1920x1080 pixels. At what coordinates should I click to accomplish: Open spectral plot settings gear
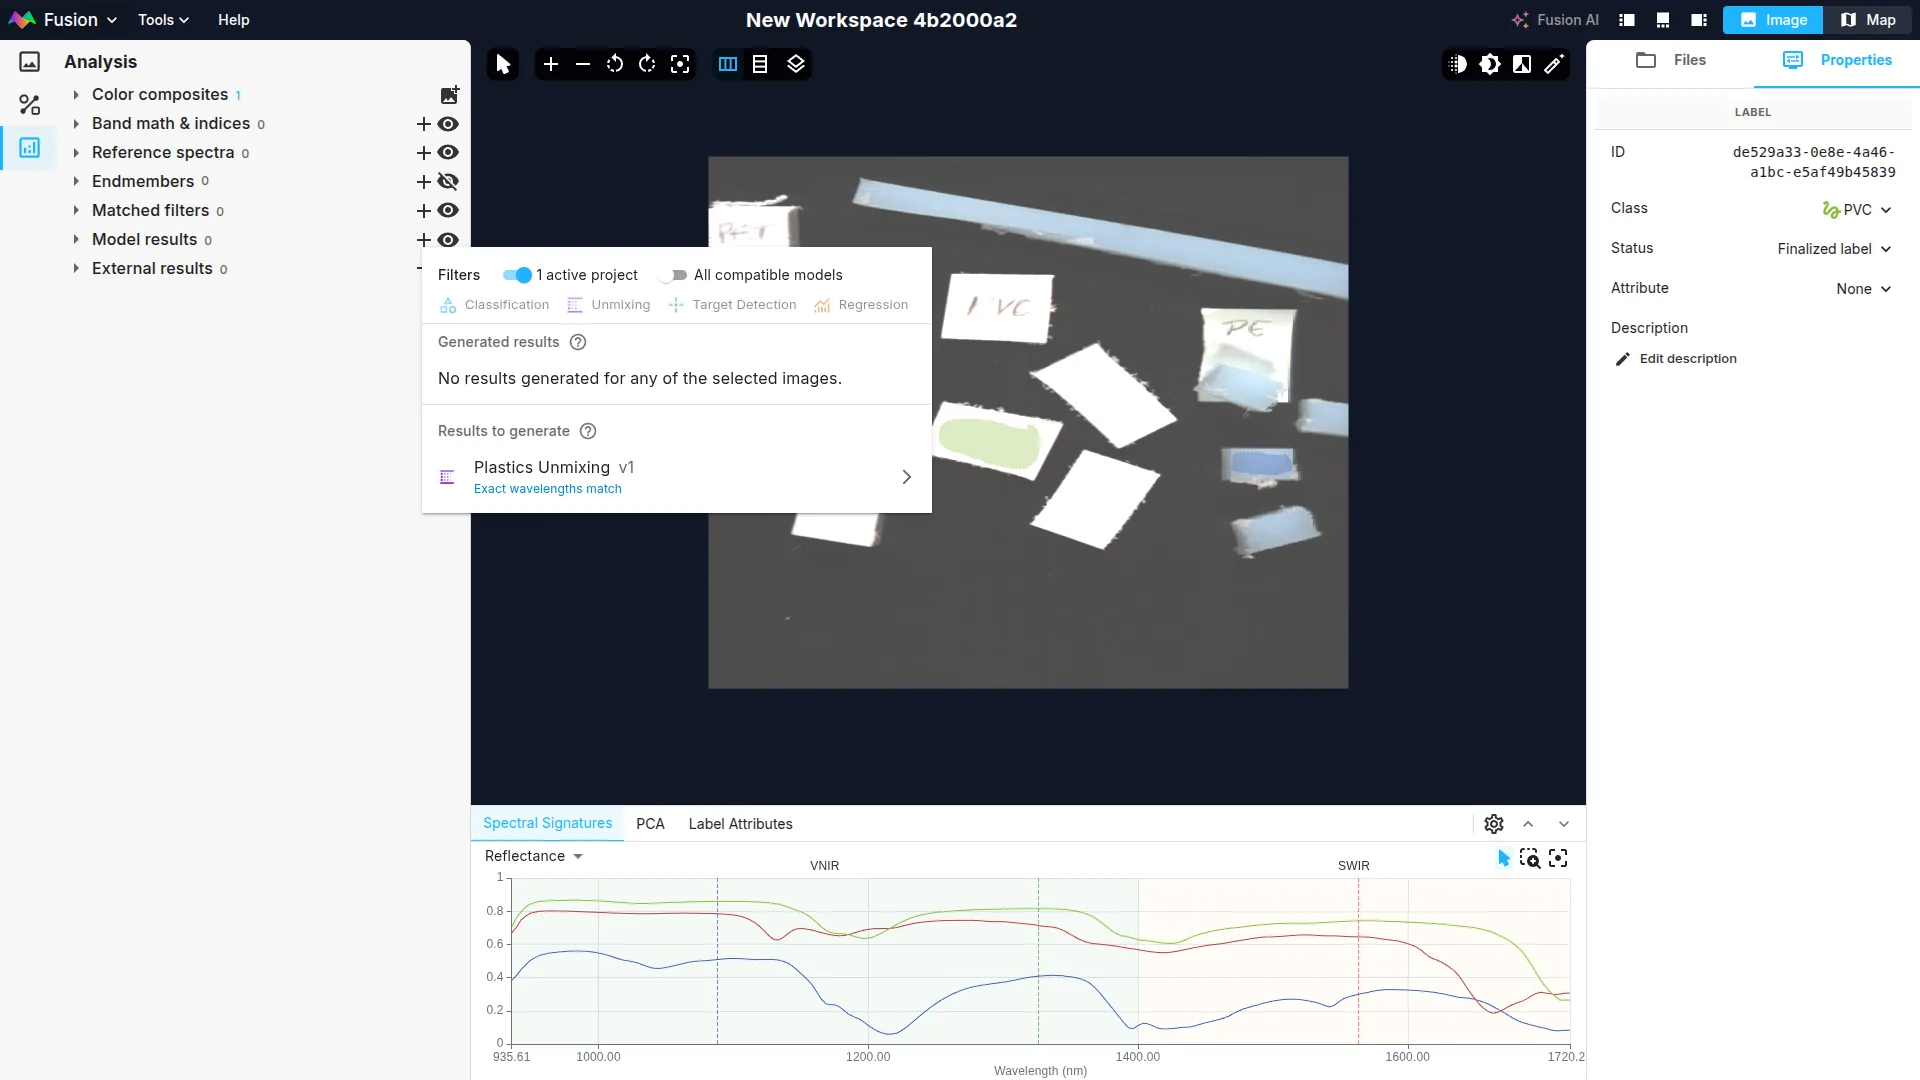click(x=1494, y=824)
